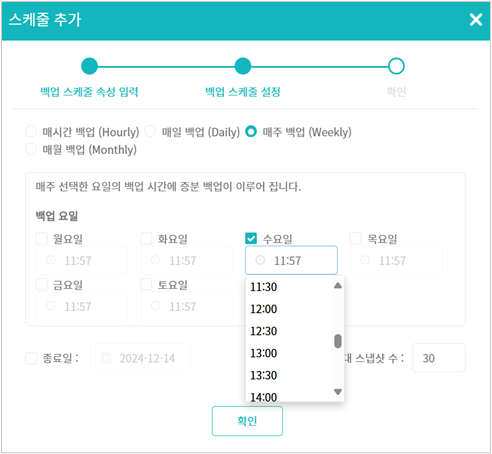Click the snapshot count field showing 30
Viewport: 492px width, 454px height.
click(x=439, y=358)
